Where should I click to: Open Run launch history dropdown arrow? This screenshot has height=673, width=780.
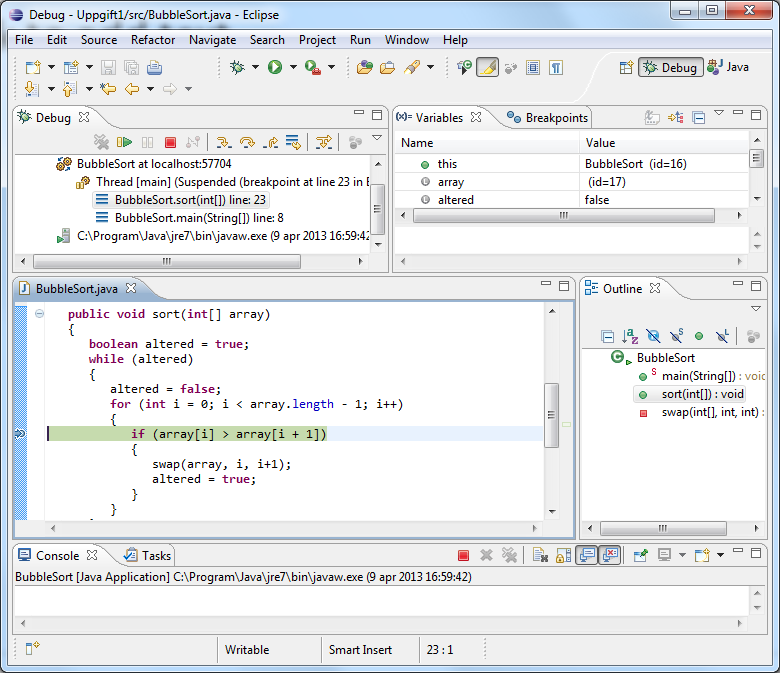click(x=293, y=67)
